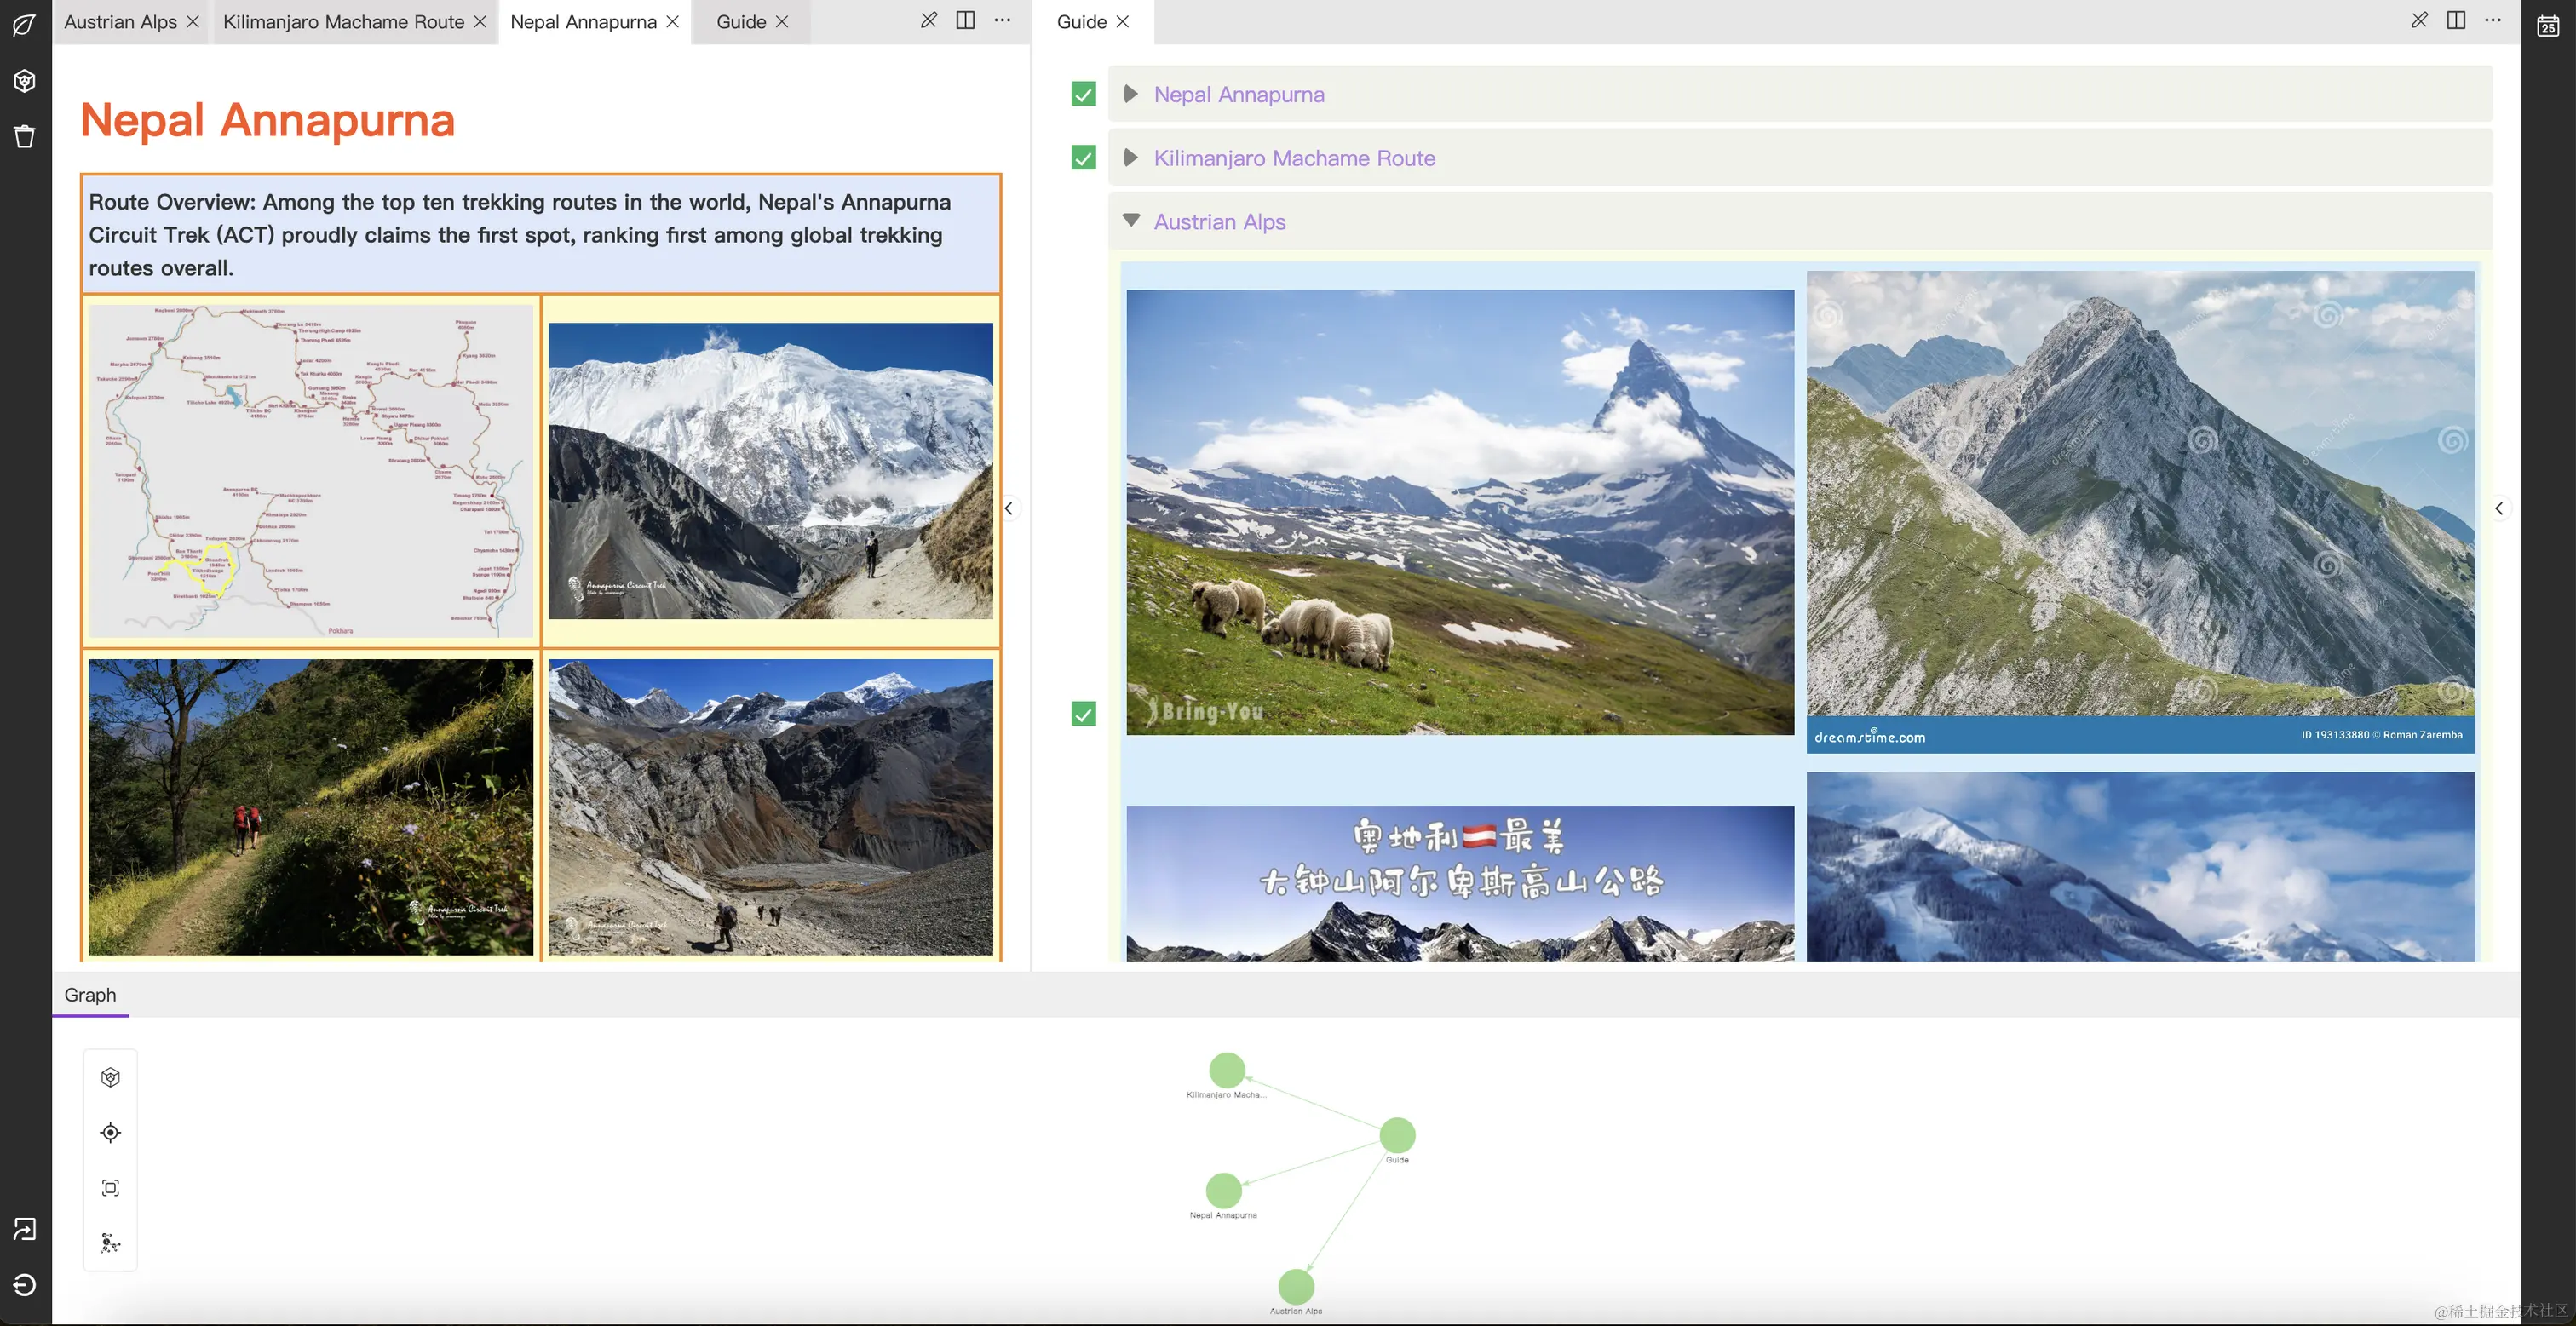Click the logout icon at sidebar bottom
2576x1326 pixels.
tap(25, 1284)
